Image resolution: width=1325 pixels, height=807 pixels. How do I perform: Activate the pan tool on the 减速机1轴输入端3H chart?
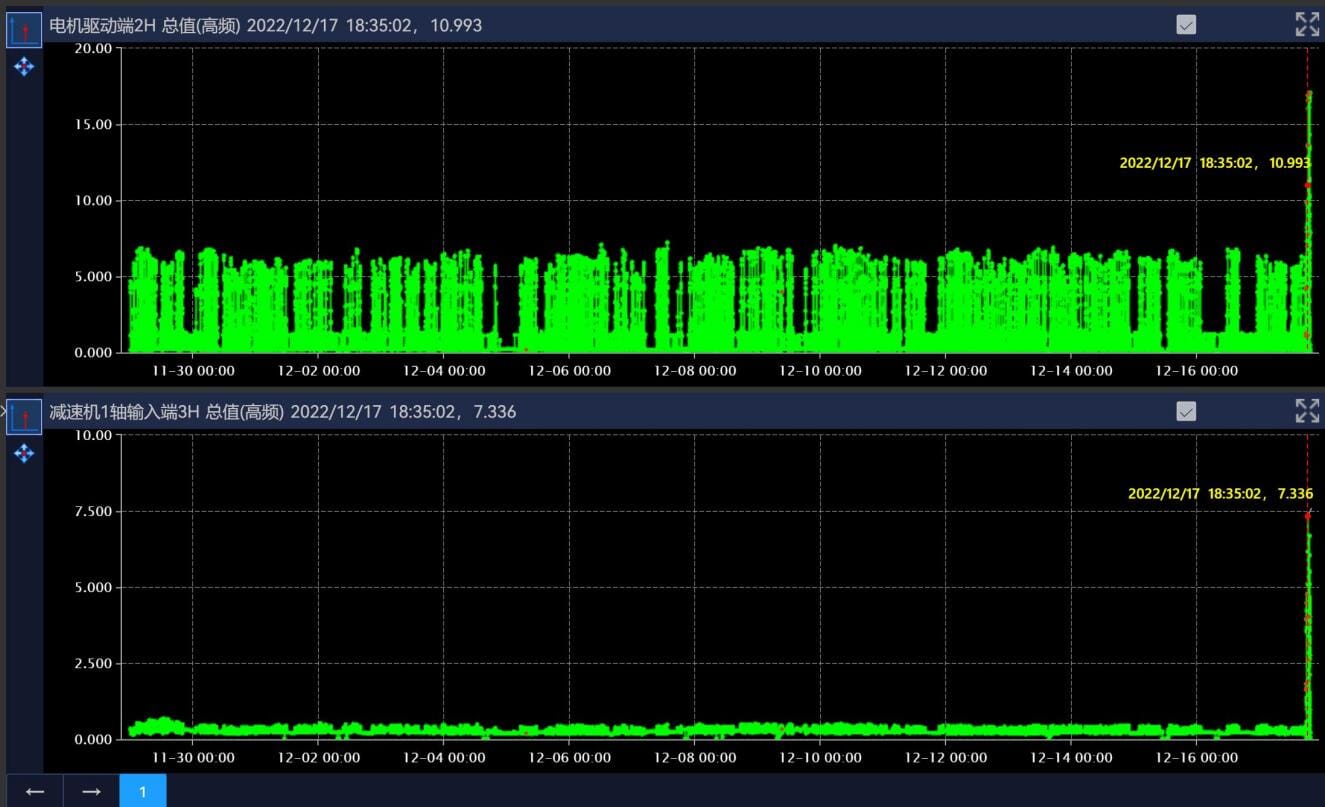click(24, 454)
